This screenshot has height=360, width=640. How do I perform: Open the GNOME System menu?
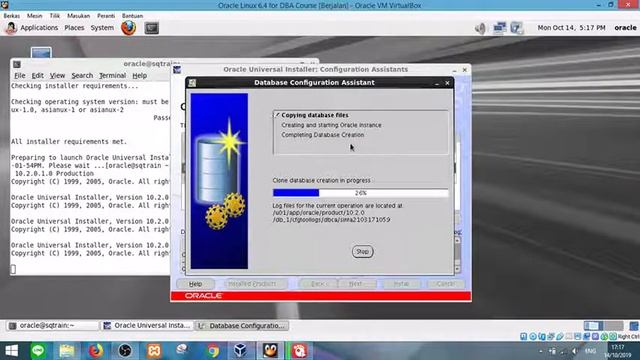[x=102, y=28]
